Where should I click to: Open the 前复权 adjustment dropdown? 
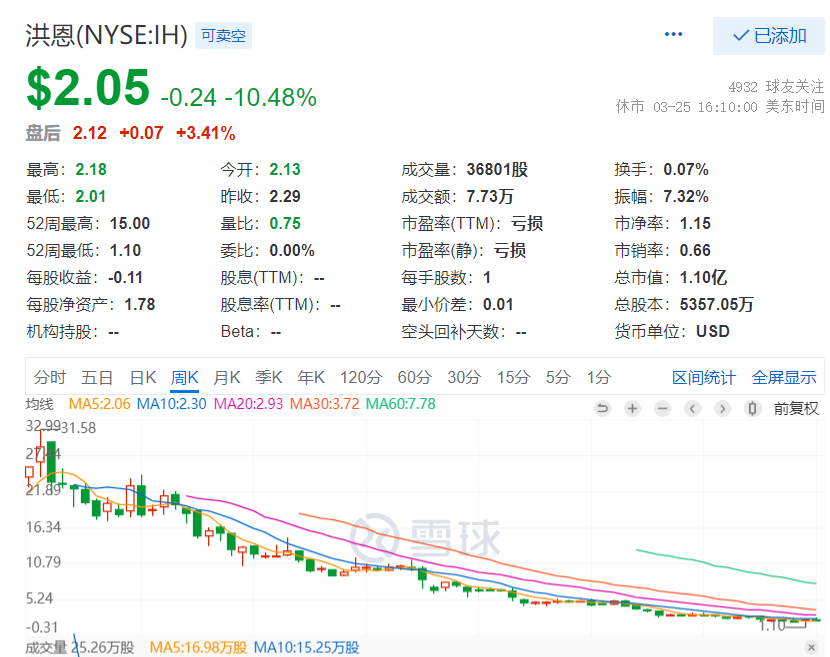(x=796, y=408)
